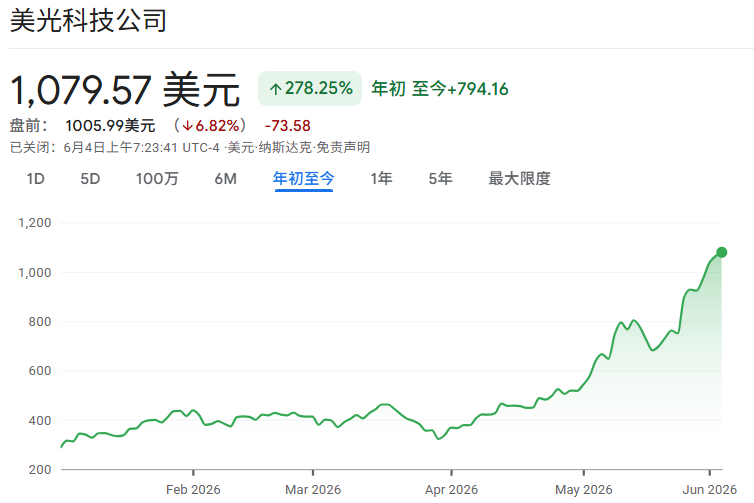The image size is (754, 503).
Task: Click the 800 y-axis label
Action: click(40, 322)
